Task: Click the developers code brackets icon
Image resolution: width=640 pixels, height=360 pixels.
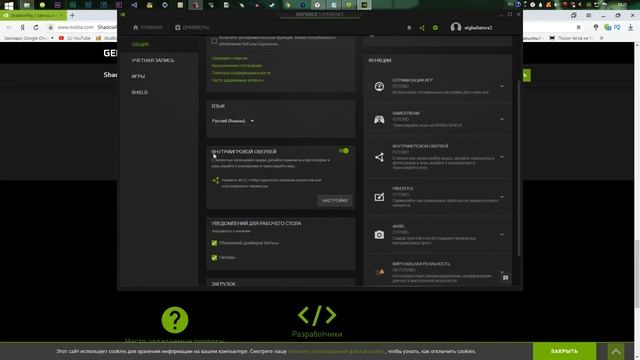Action: point(317,315)
